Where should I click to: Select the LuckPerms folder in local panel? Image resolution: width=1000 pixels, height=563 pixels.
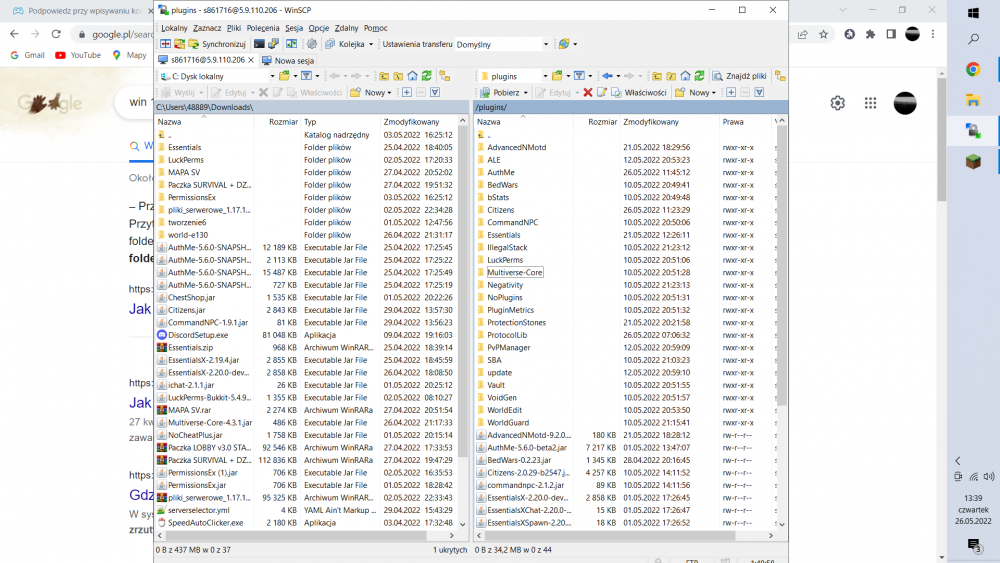186,160
